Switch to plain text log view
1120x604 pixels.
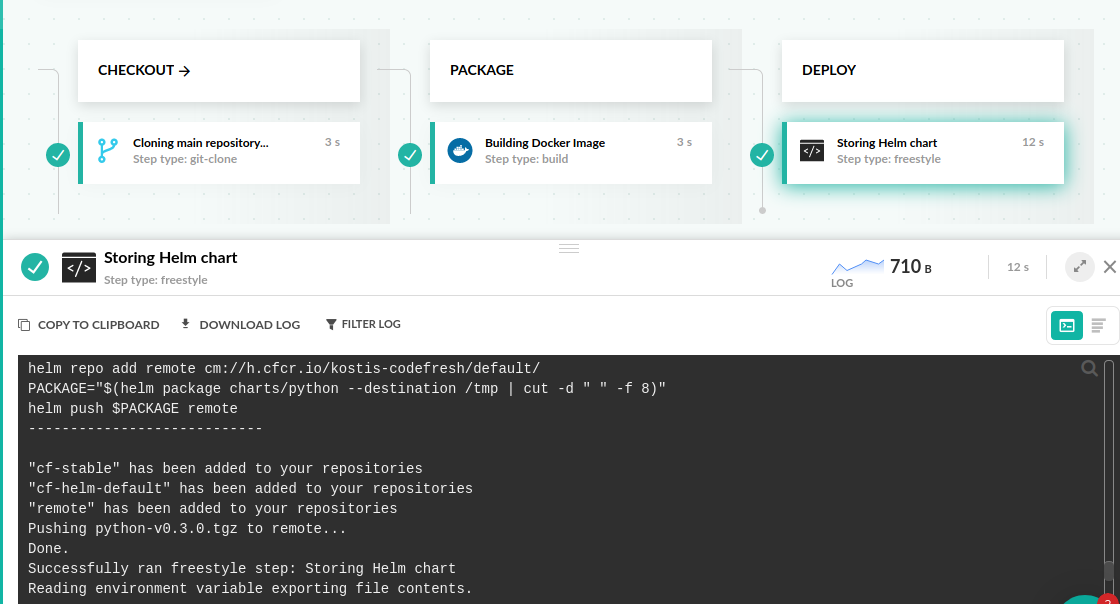click(x=1098, y=325)
